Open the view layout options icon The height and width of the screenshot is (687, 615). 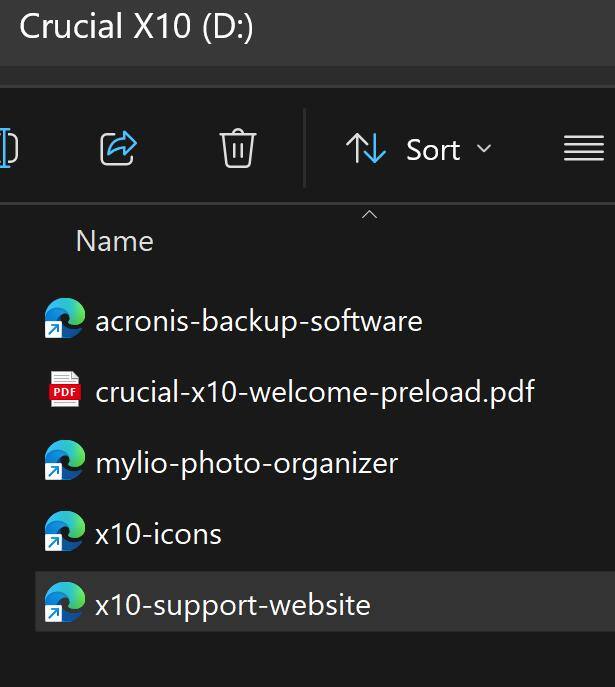584,149
